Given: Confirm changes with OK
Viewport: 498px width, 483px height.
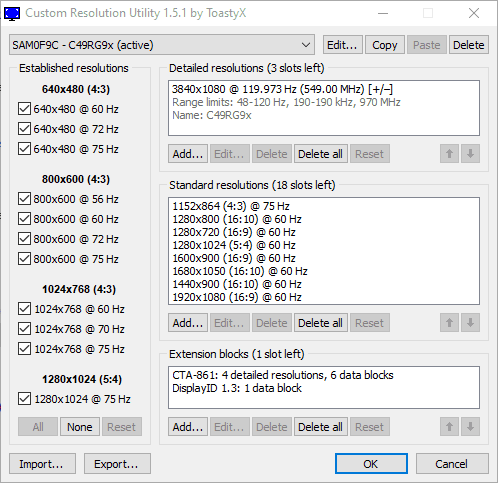Looking at the screenshot, I should 371,464.
